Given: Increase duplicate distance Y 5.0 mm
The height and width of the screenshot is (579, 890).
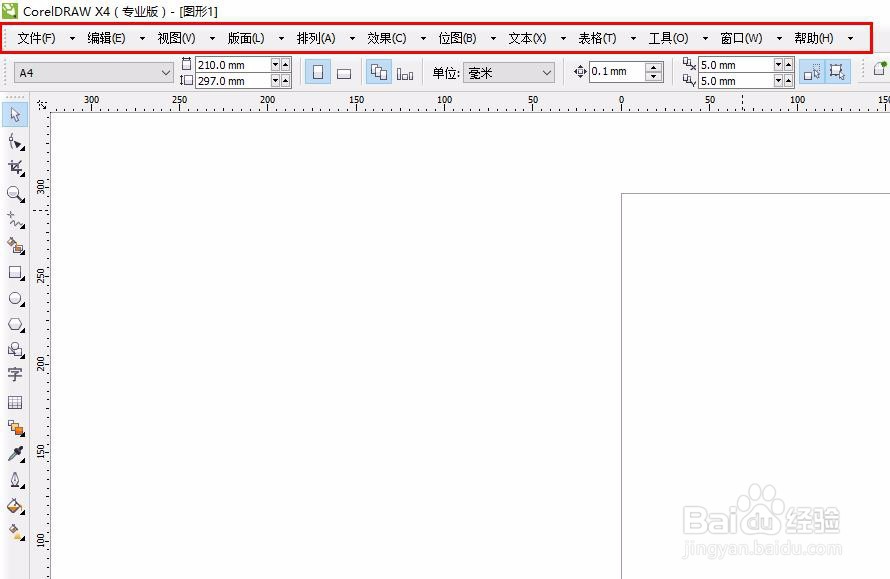Looking at the screenshot, I should (788, 81).
